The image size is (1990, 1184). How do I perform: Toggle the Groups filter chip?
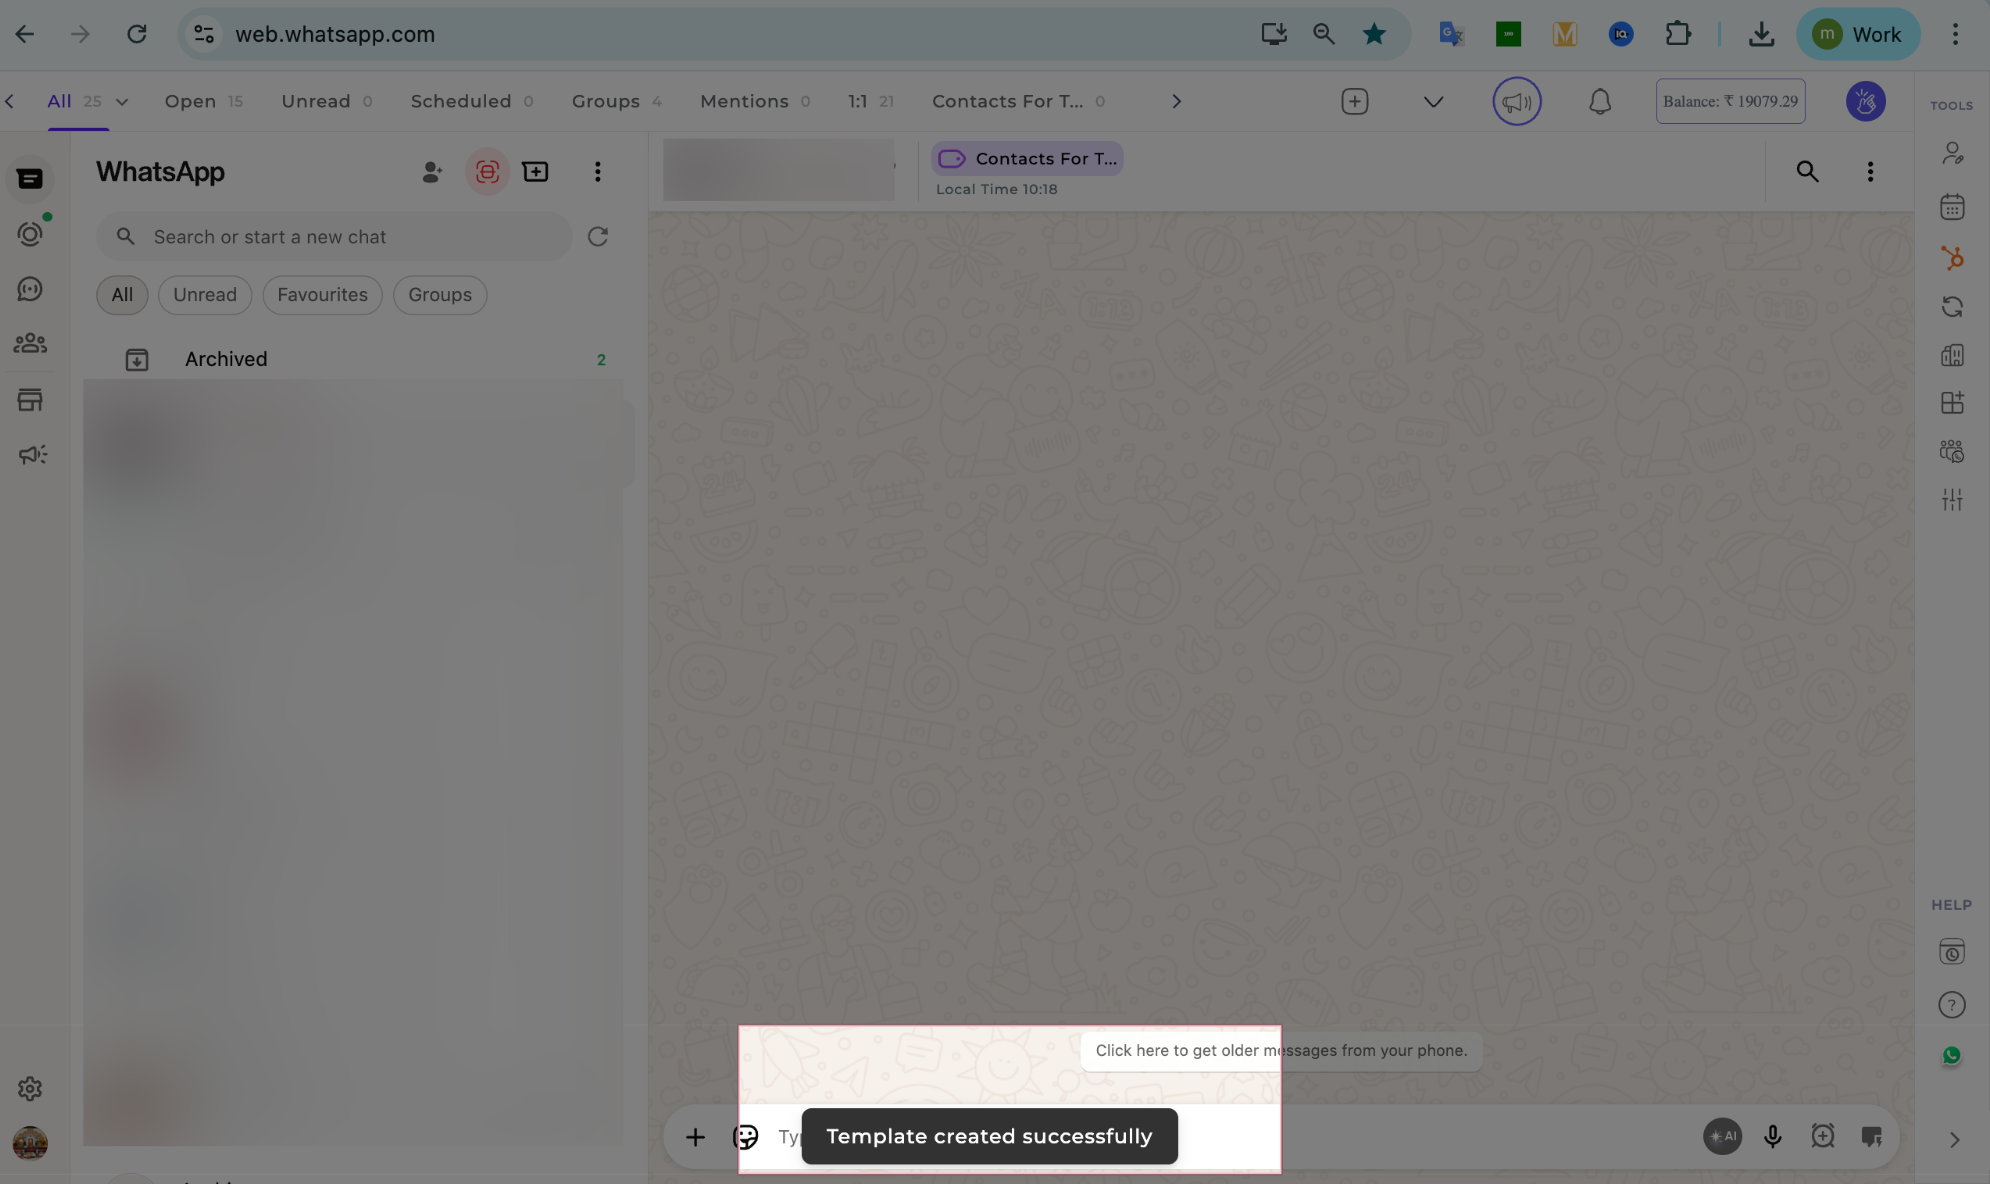[x=440, y=294]
